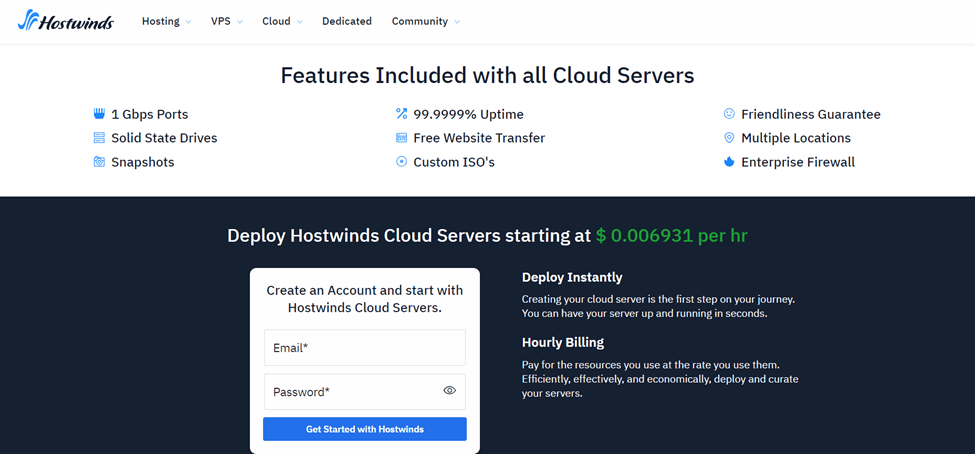The height and width of the screenshot is (454, 975).
Task: Click the Free Website Transfer icon
Action: point(401,138)
